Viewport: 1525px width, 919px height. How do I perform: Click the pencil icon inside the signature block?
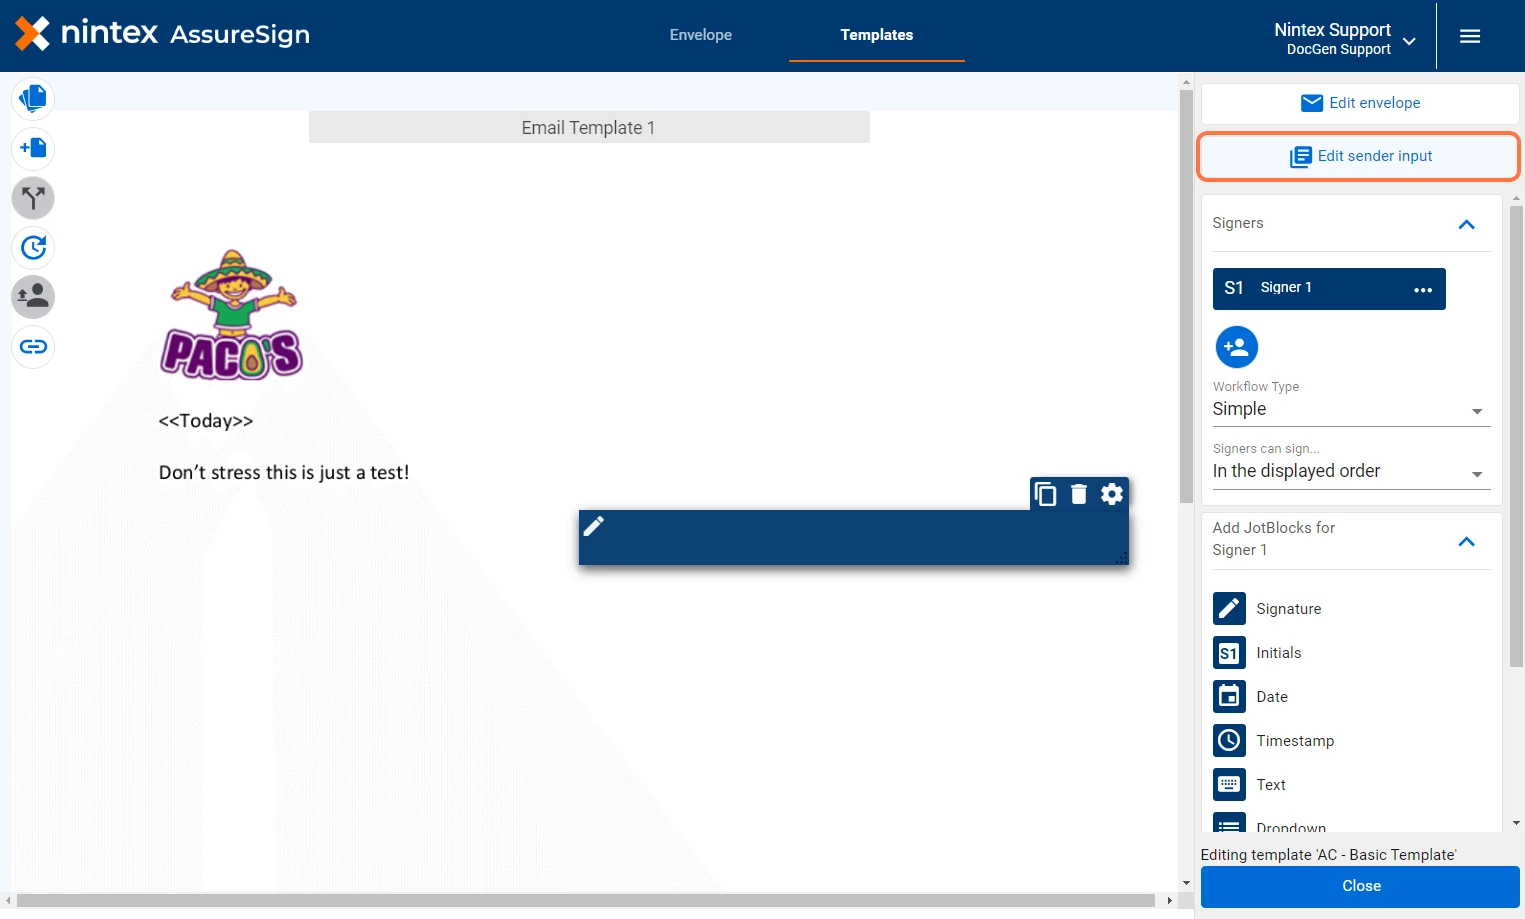point(594,526)
